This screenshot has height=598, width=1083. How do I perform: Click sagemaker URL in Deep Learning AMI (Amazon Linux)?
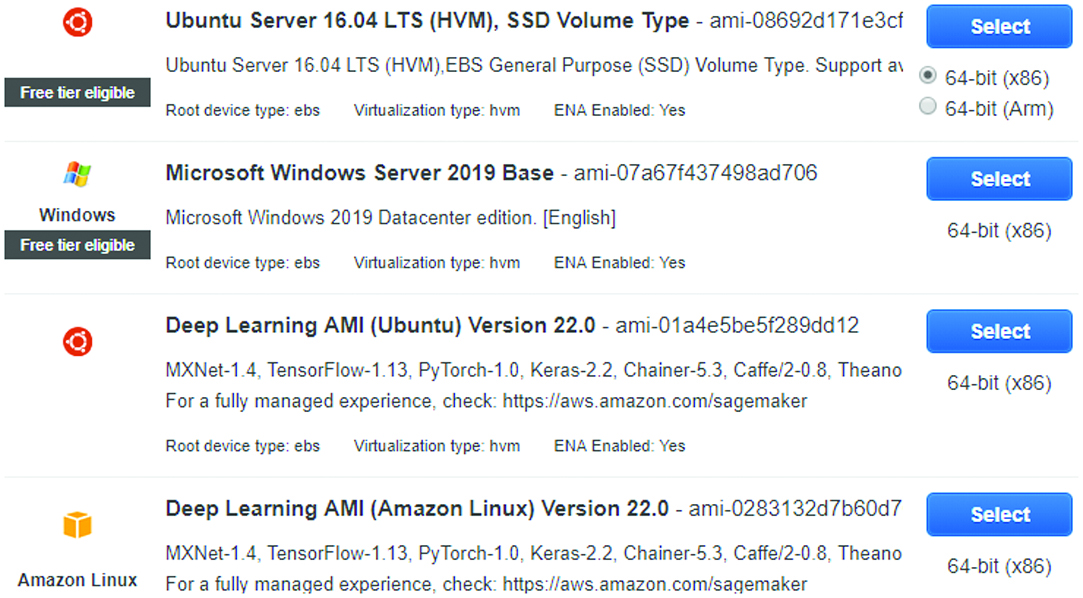[655, 584]
